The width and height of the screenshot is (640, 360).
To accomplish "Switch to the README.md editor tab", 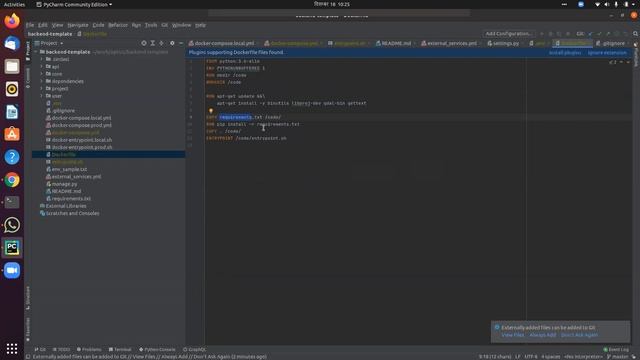I will pos(396,43).
